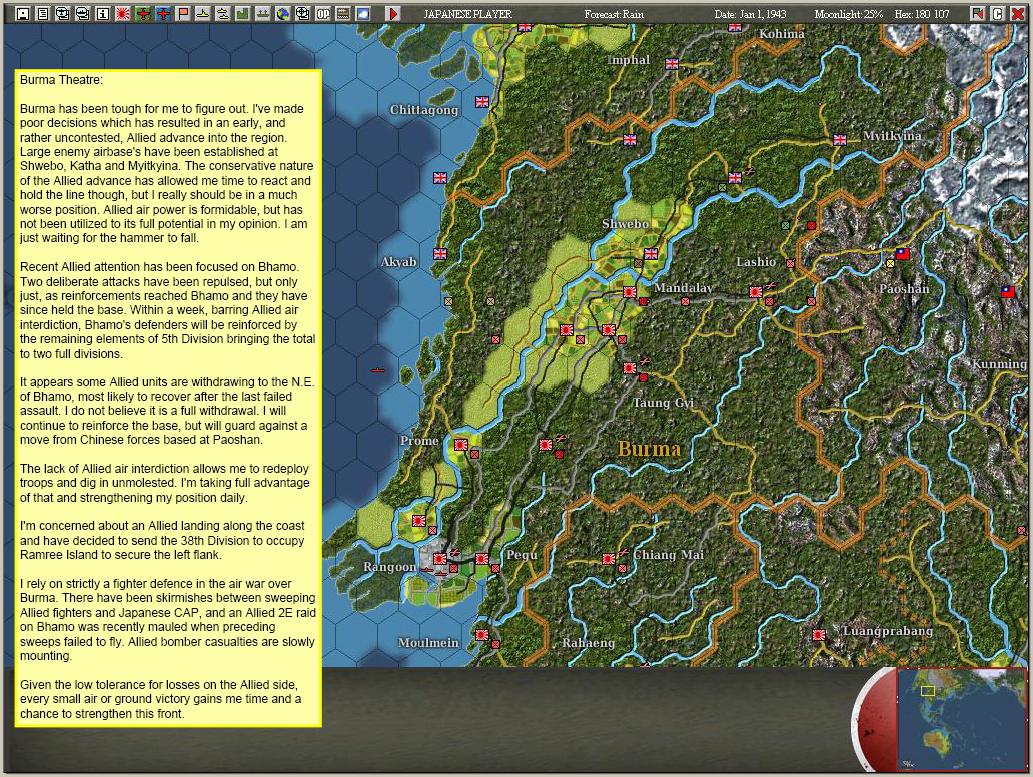The width and height of the screenshot is (1033, 777).
Task: Select red aircraft icon on blue background
Action: [x=163, y=13]
